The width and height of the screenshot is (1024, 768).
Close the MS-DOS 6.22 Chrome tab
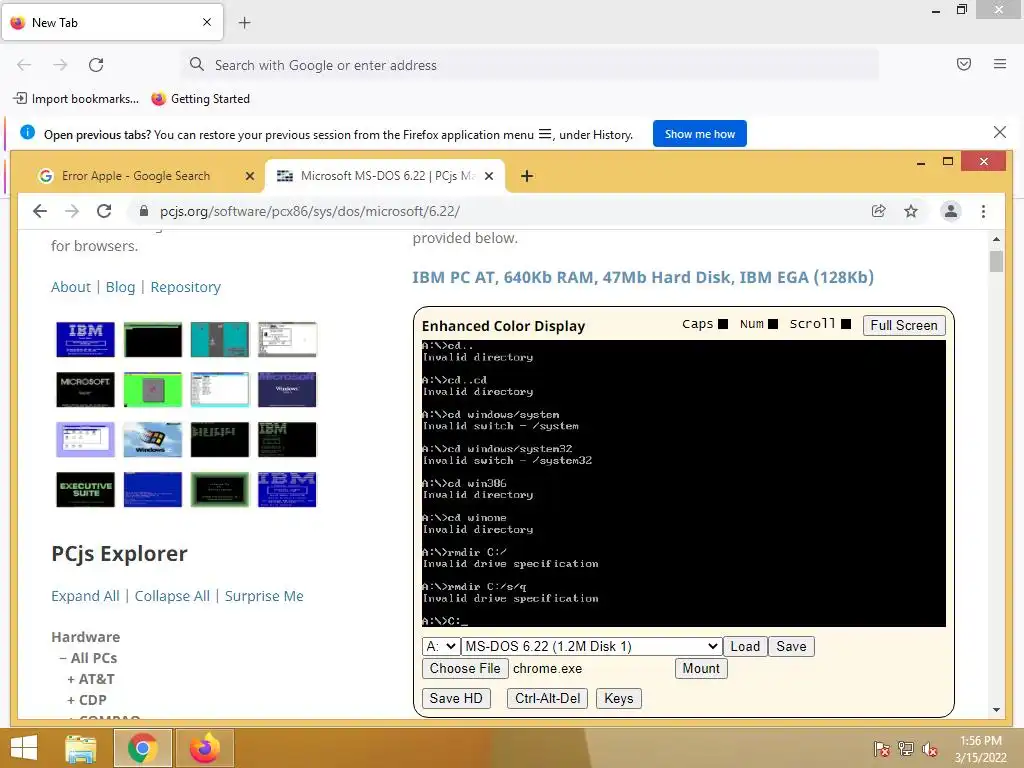pos(488,176)
